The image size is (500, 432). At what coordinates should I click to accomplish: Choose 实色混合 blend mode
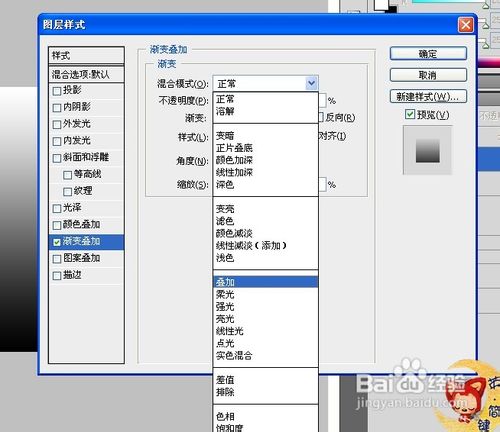pos(266,356)
